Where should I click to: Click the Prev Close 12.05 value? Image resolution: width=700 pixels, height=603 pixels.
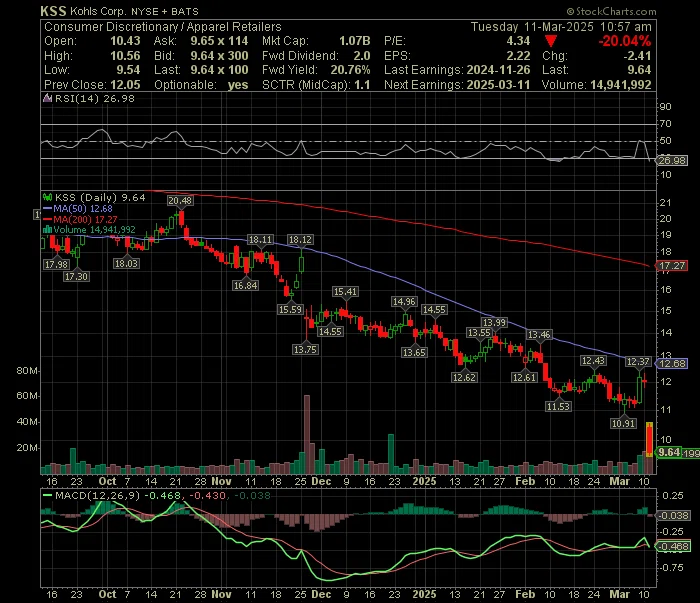click(125, 85)
